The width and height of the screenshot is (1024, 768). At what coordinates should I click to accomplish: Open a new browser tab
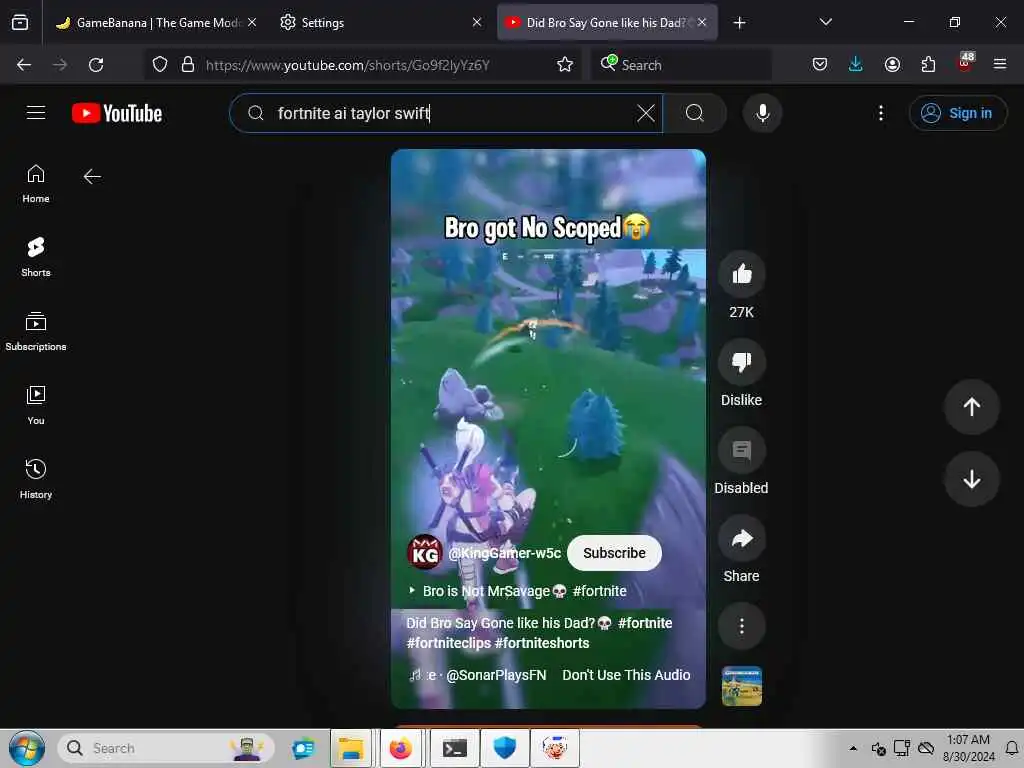(739, 23)
